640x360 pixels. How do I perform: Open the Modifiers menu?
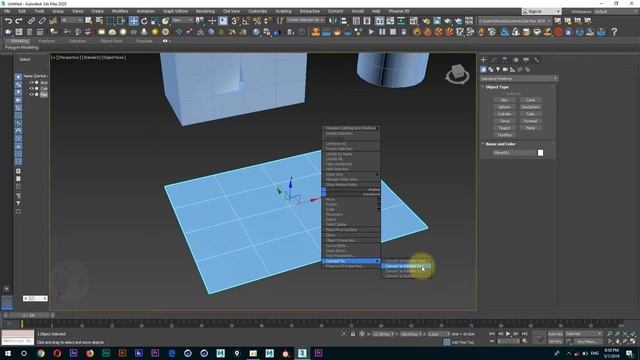click(120, 11)
